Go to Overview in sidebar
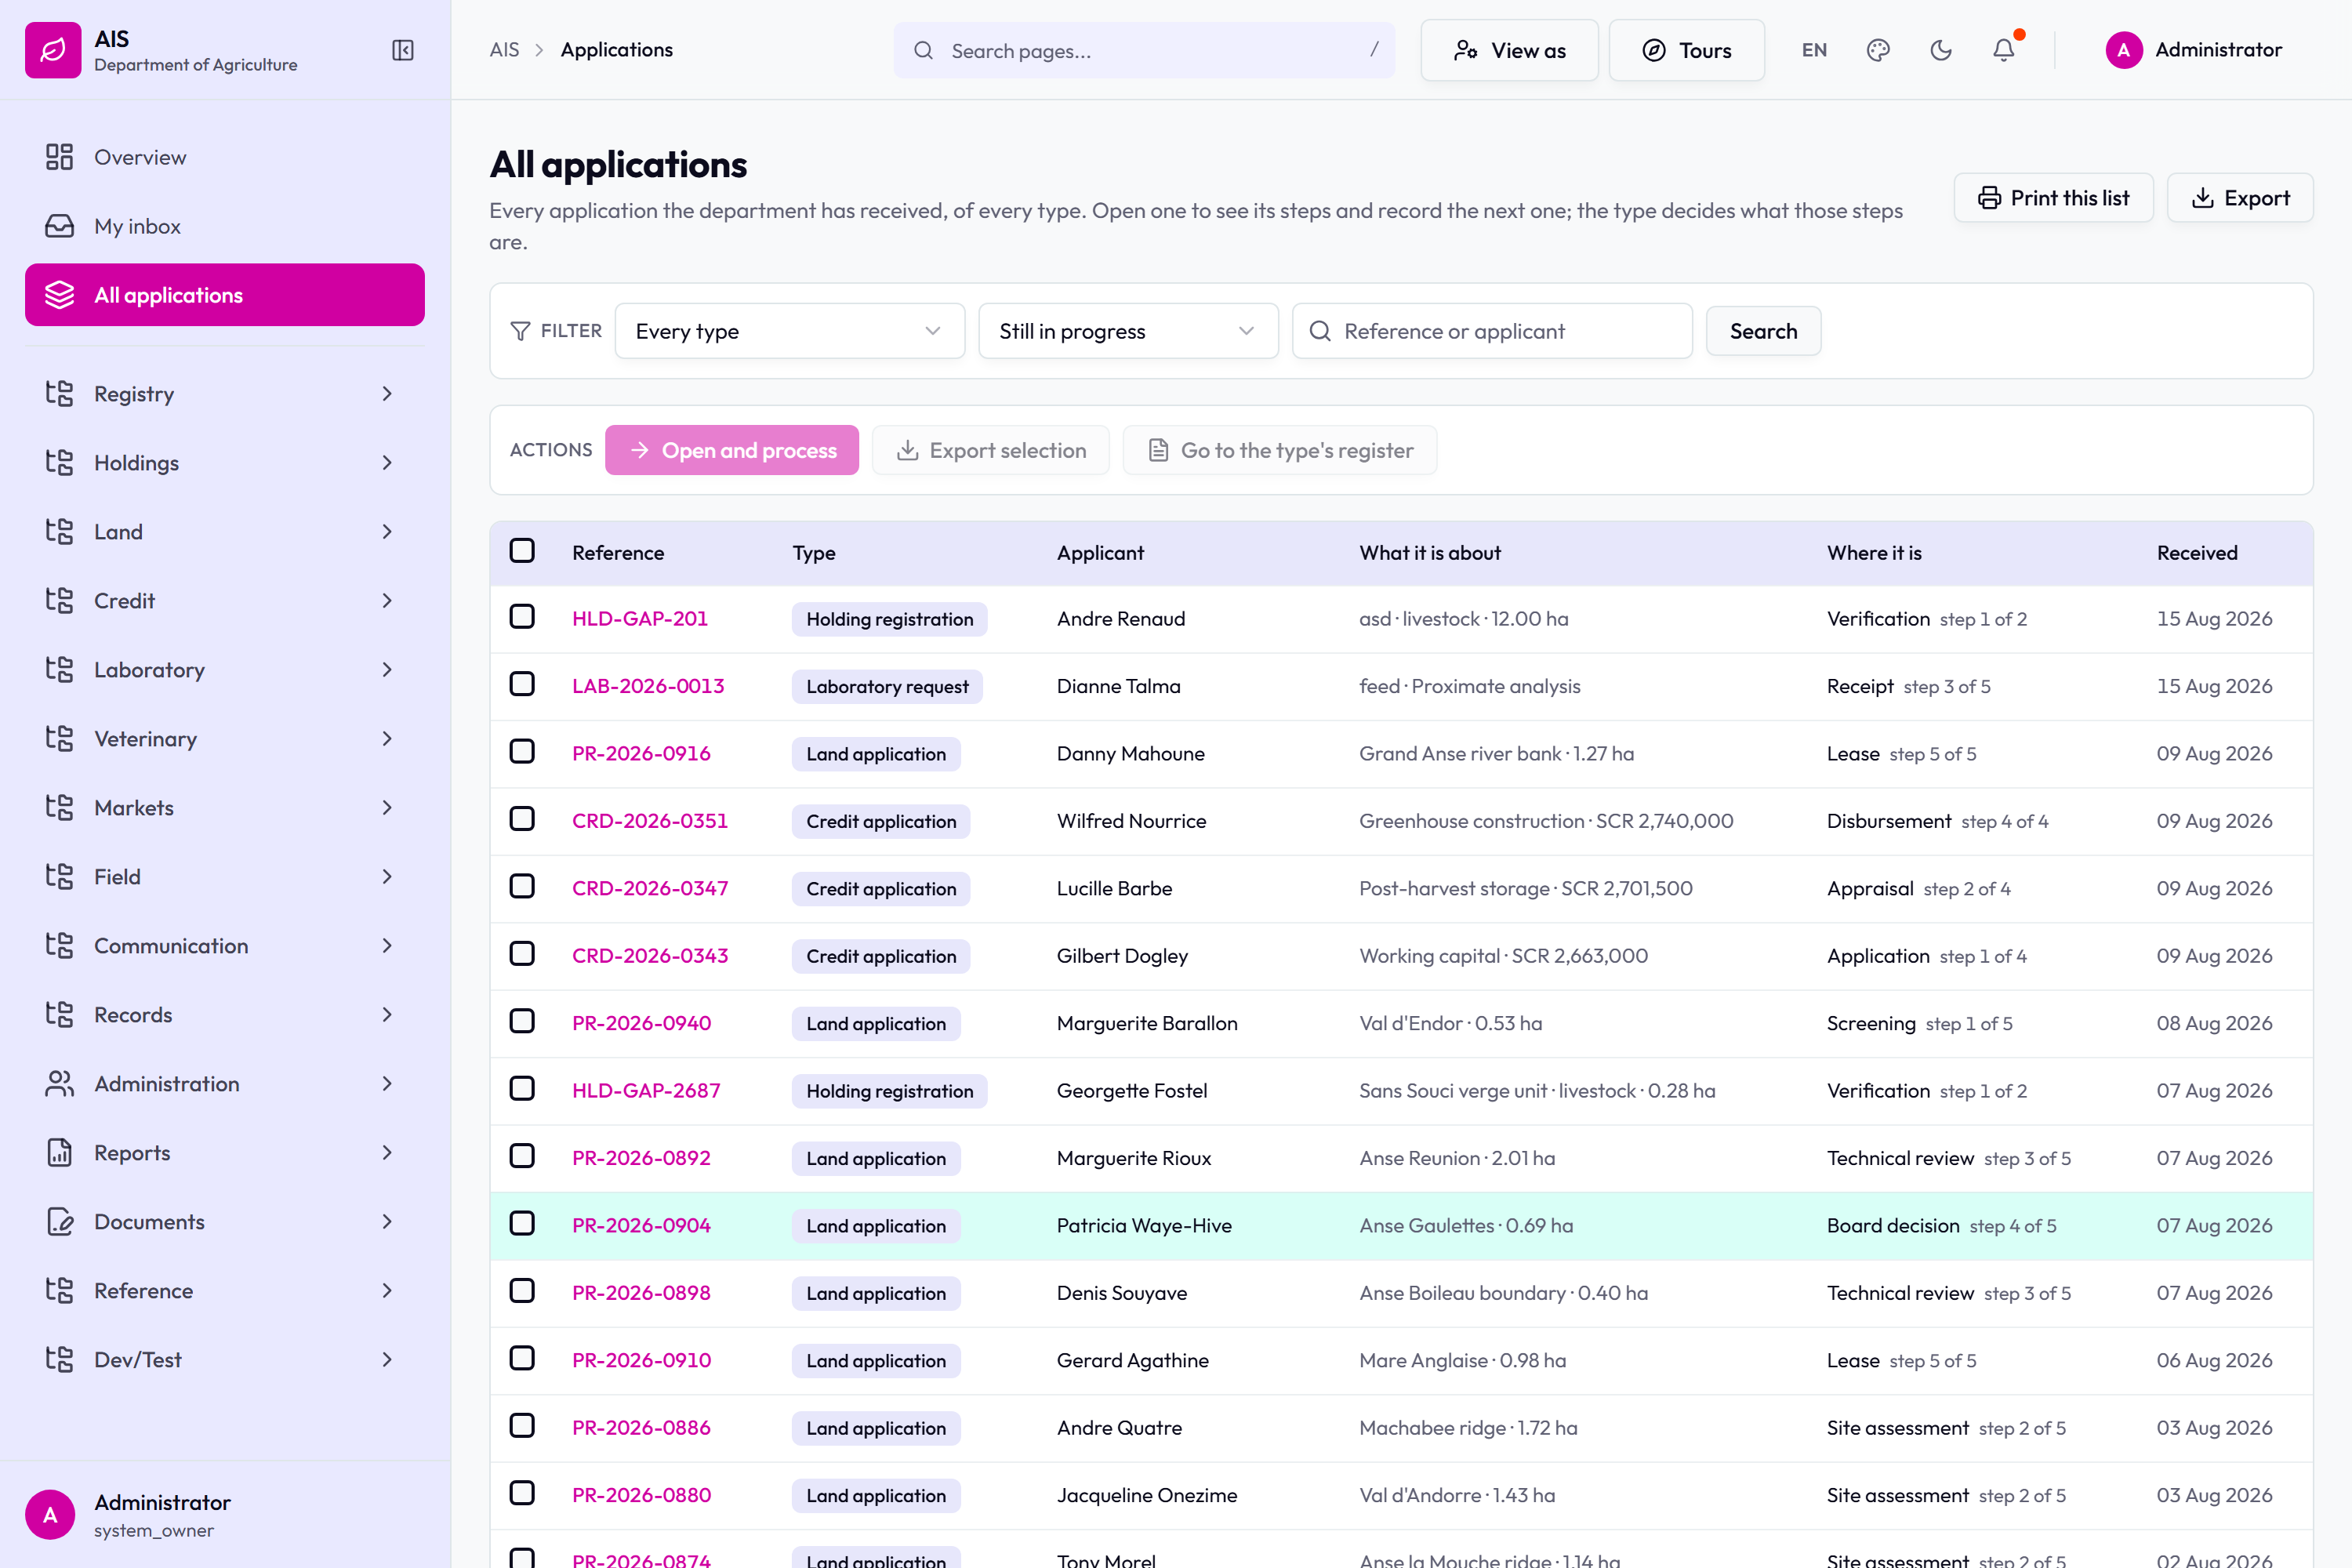Image resolution: width=2352 pixels, height=1568 pixels. point(225,157)
